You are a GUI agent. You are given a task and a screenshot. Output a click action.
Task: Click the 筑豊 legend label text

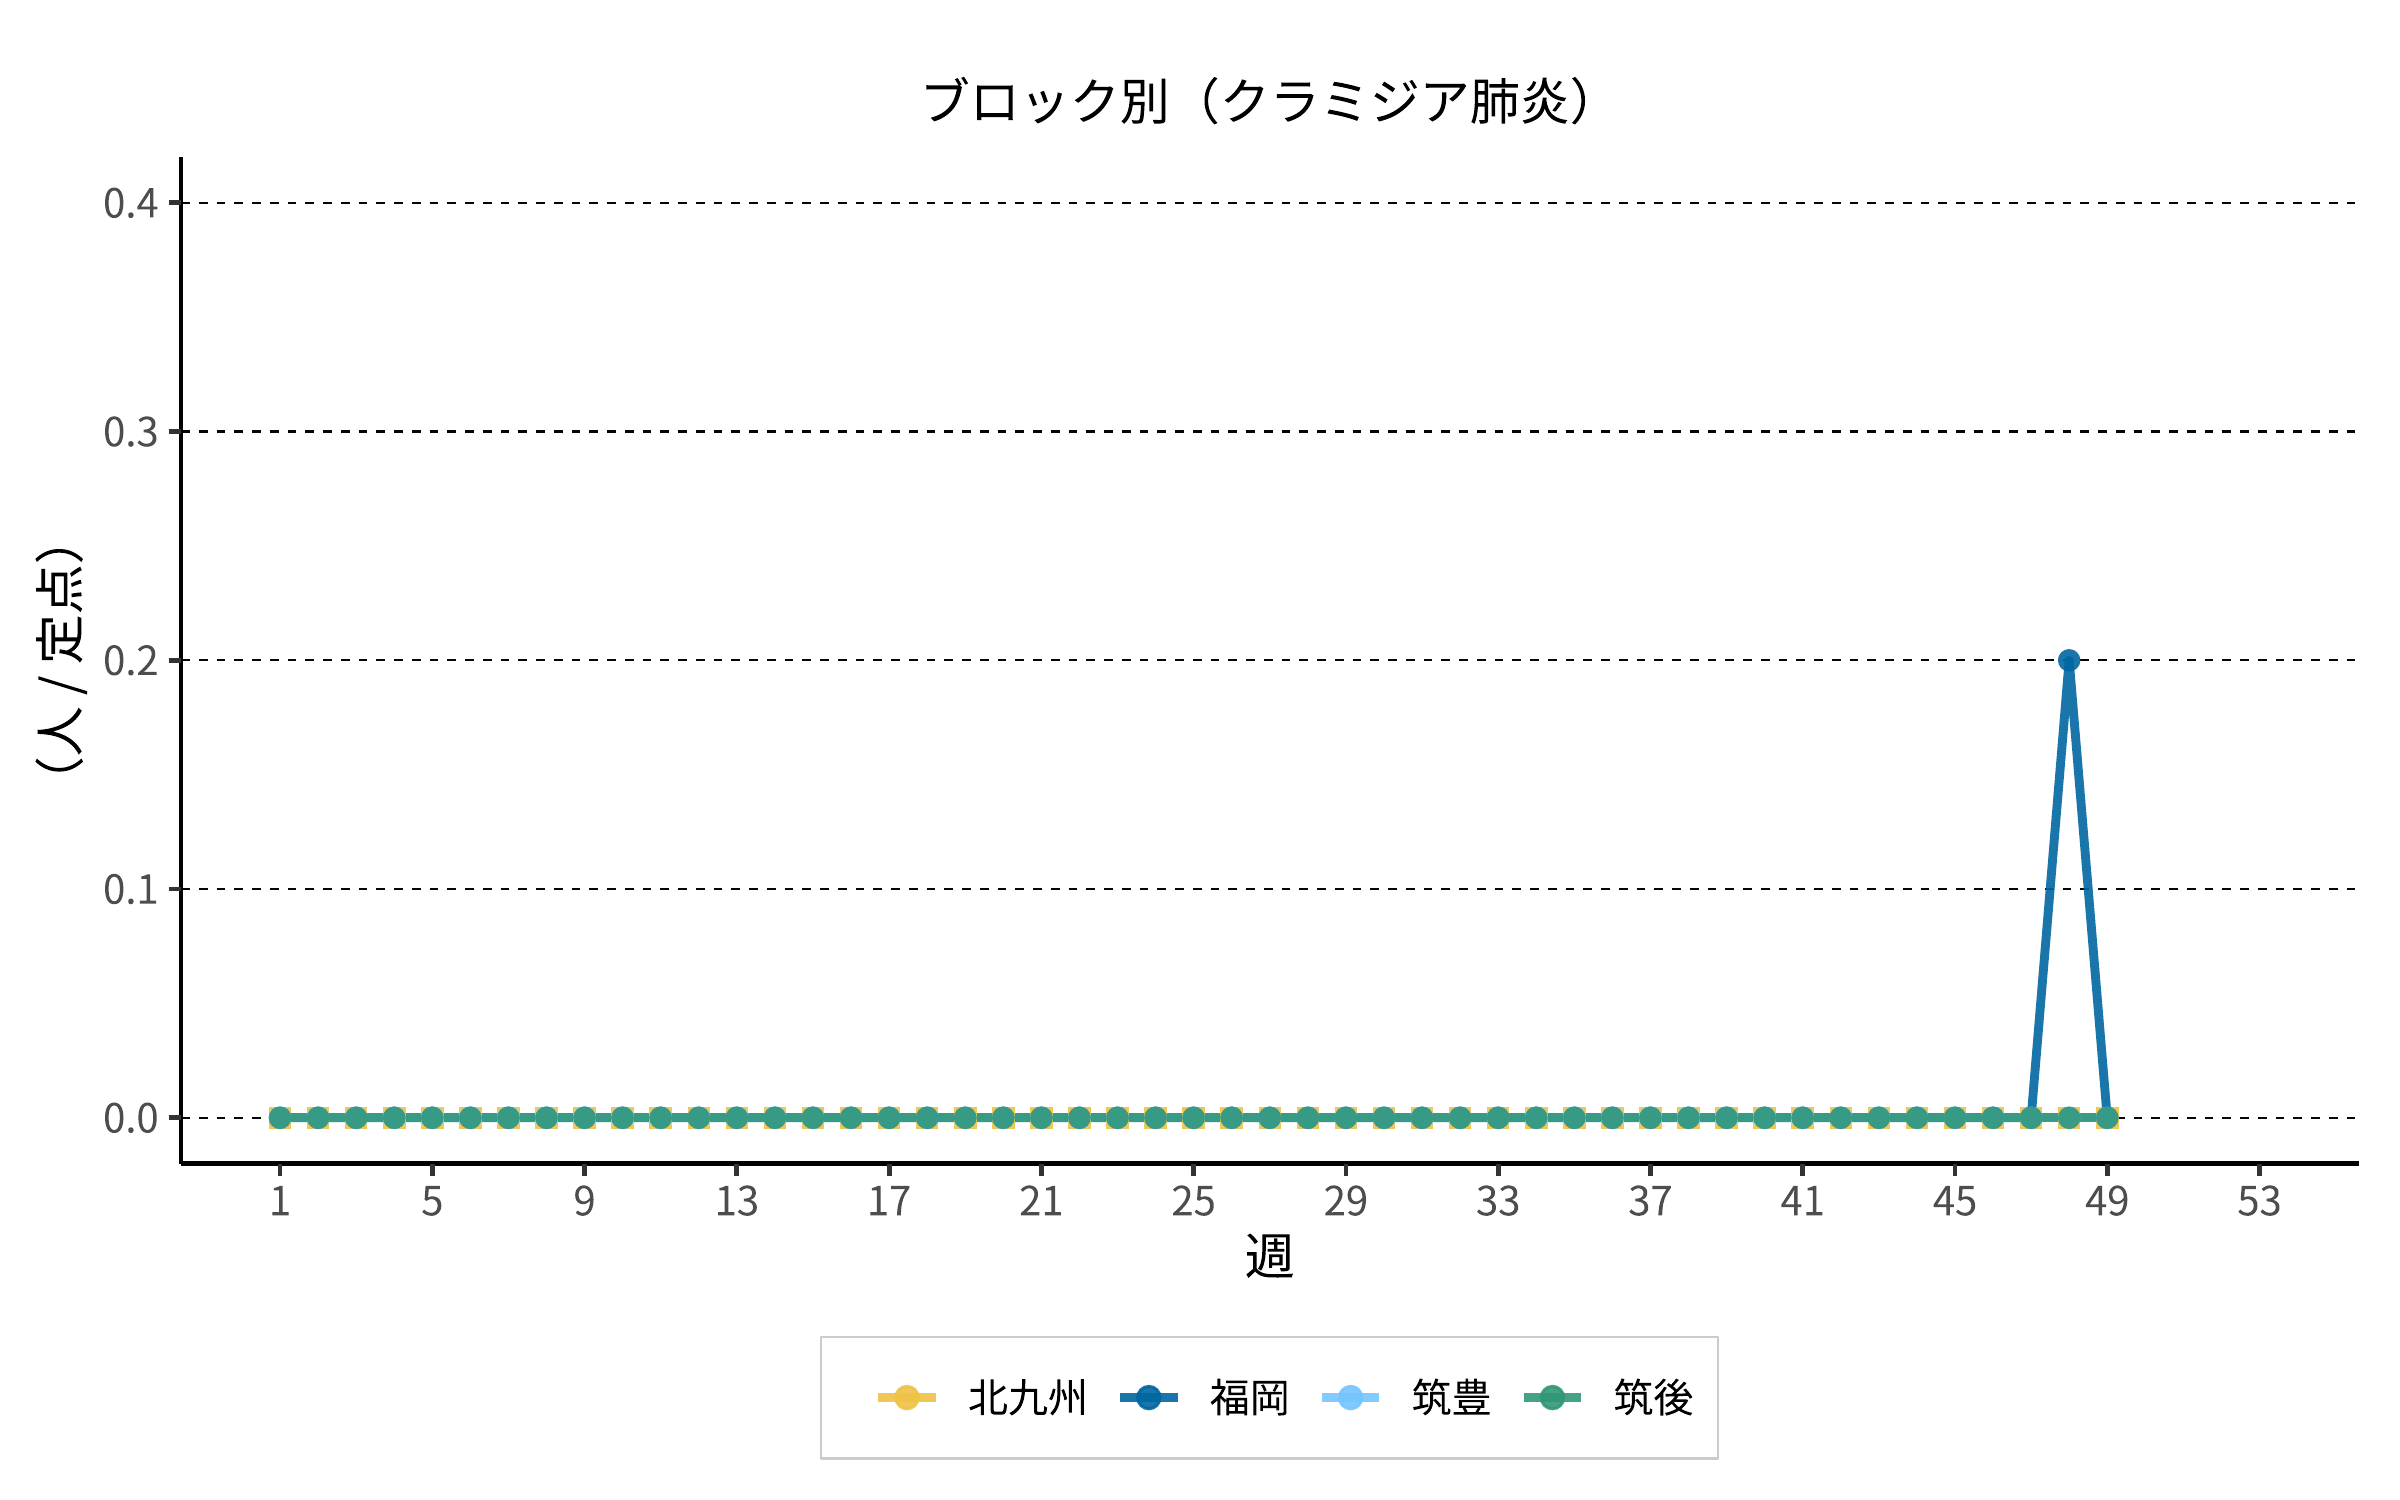(x=1451, y=1398)
